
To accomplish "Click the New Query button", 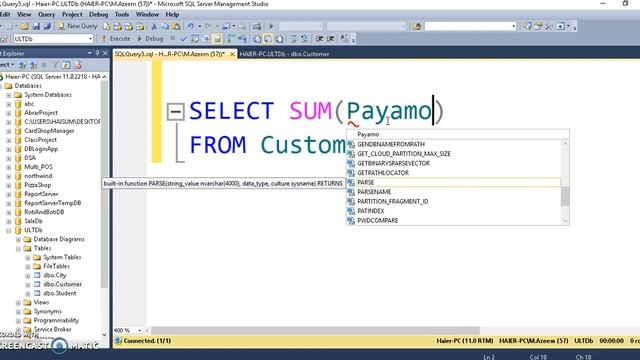I will pos(77,26).
